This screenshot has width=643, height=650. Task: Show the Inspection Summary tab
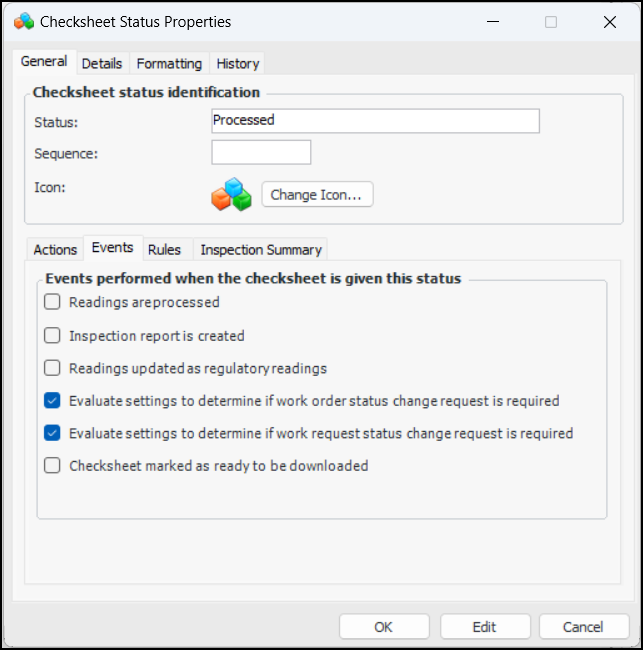point(261,250)
